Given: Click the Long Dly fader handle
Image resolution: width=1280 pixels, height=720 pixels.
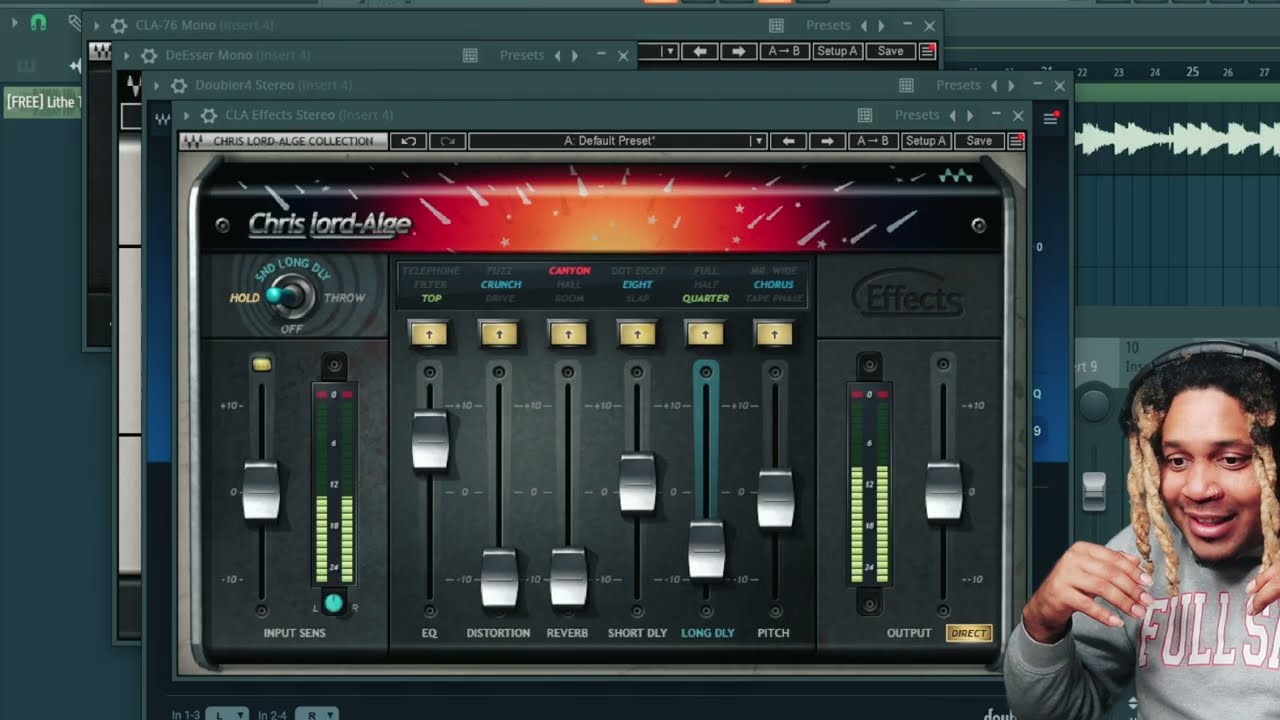Looking at the screenshot, I should pos(706,550).
